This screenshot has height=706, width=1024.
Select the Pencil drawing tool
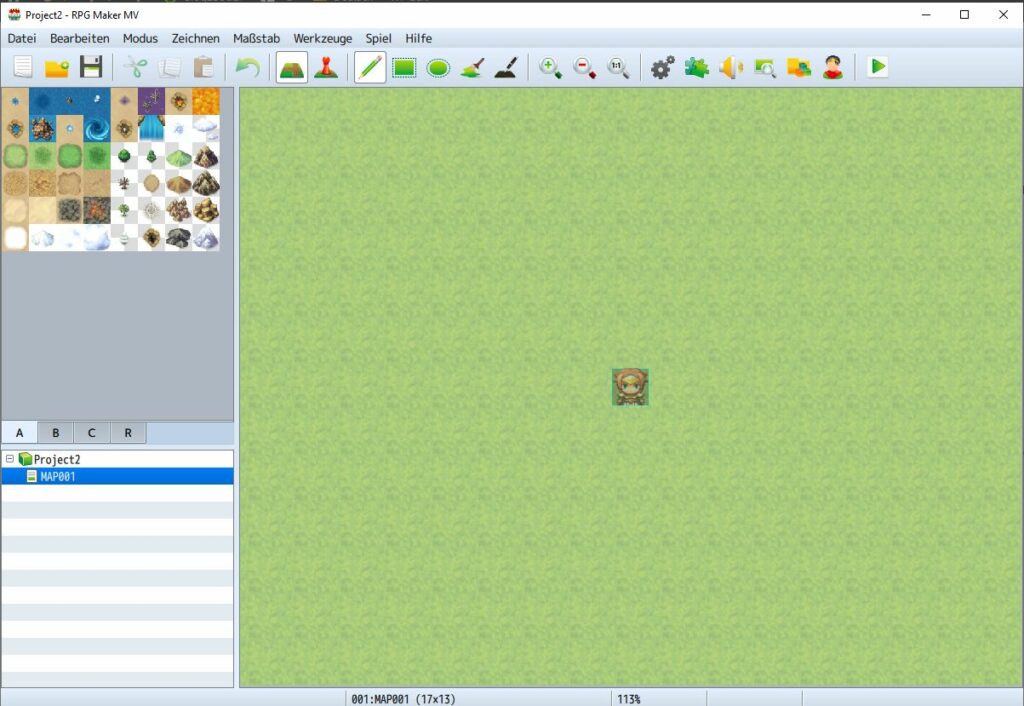click(370, 67)
